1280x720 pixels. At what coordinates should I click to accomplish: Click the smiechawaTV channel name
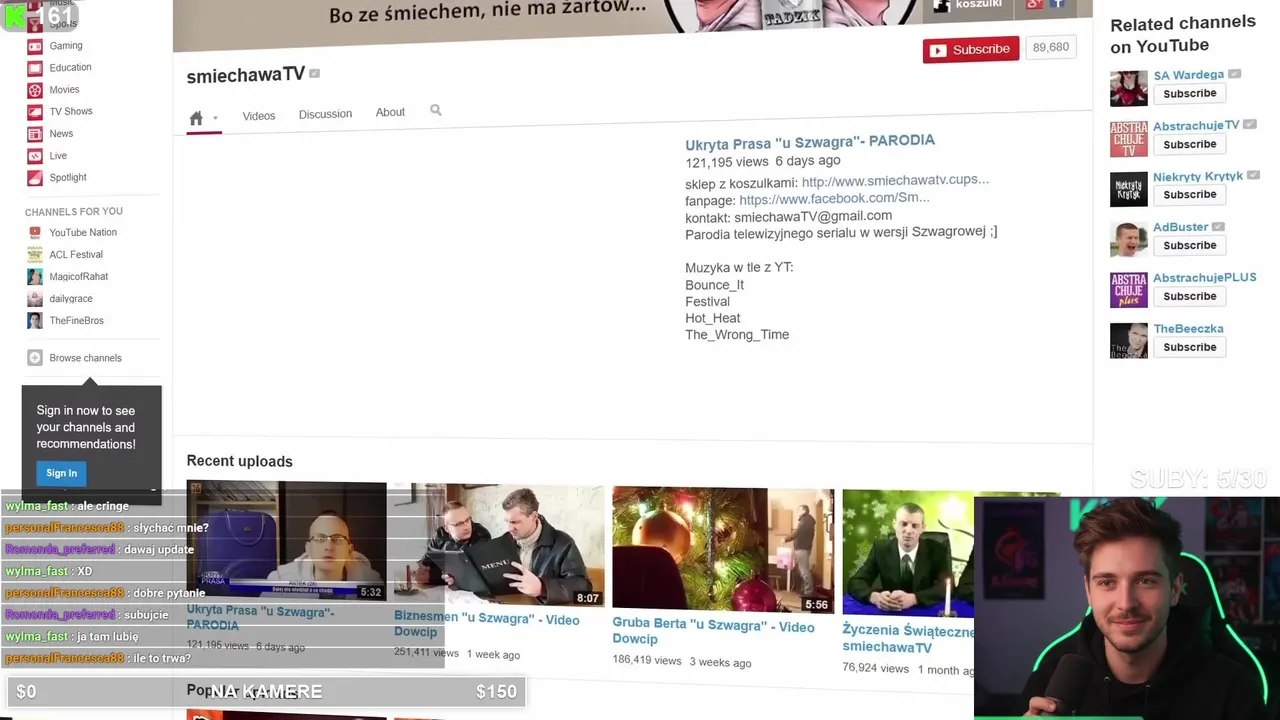pos(245,75)
